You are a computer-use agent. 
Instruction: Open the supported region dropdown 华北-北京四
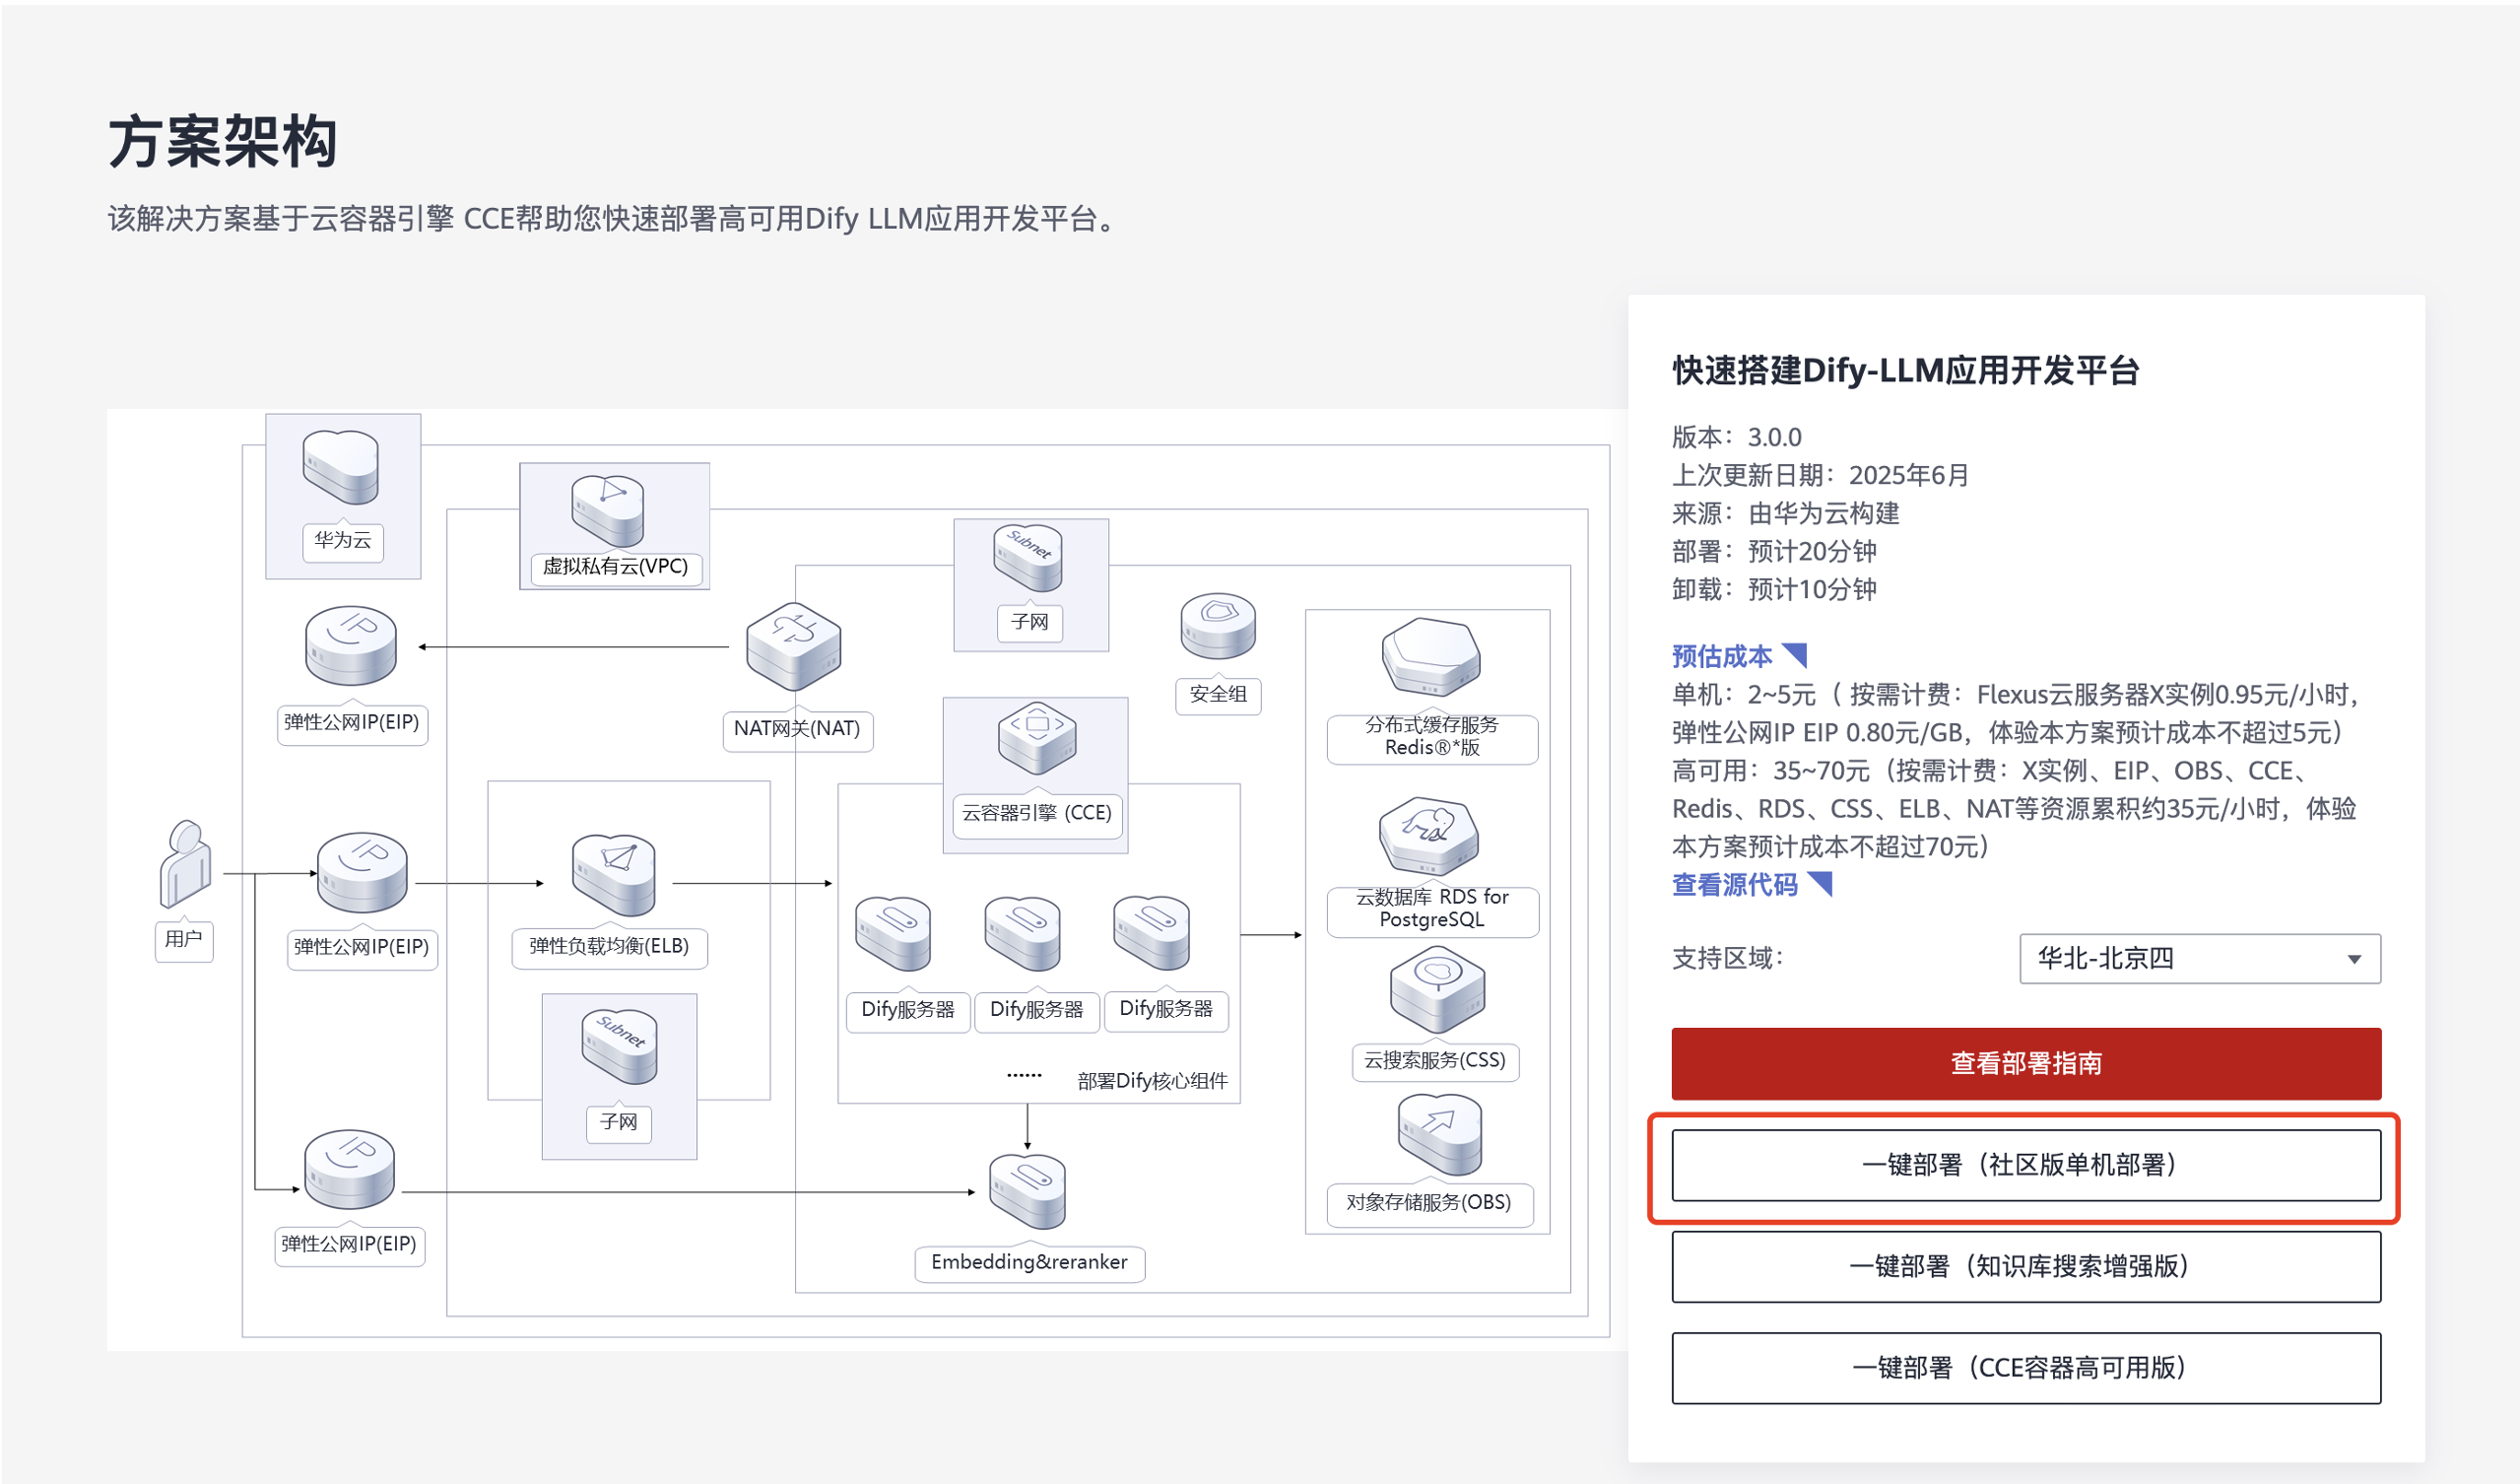(2199, 959)
